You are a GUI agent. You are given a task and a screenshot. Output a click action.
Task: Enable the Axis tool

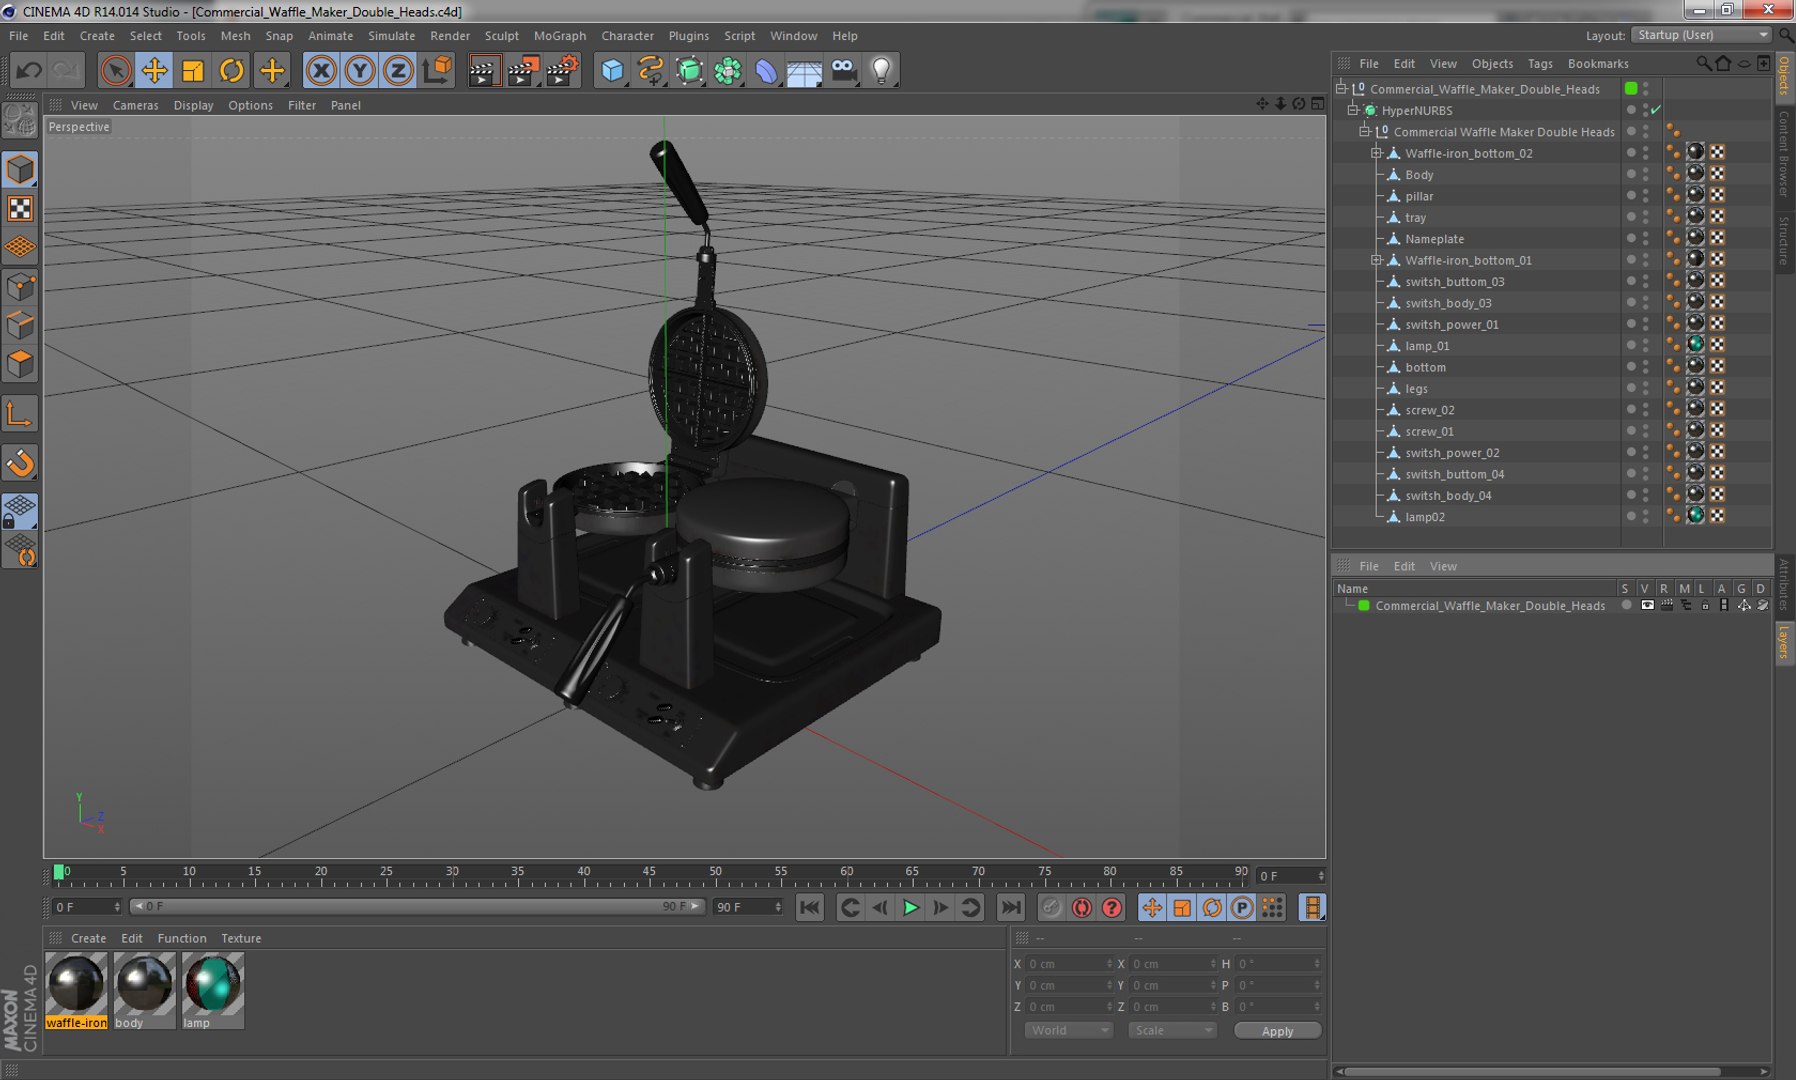pos(20,414)
